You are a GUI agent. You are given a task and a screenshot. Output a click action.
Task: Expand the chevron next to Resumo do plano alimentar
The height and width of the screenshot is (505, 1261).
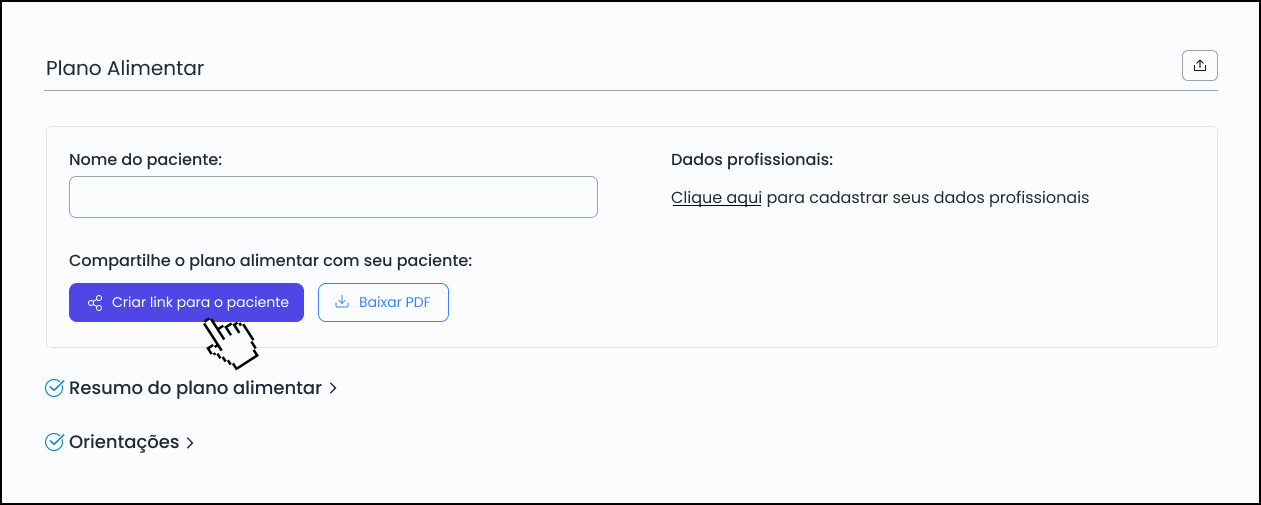[333, 388]
